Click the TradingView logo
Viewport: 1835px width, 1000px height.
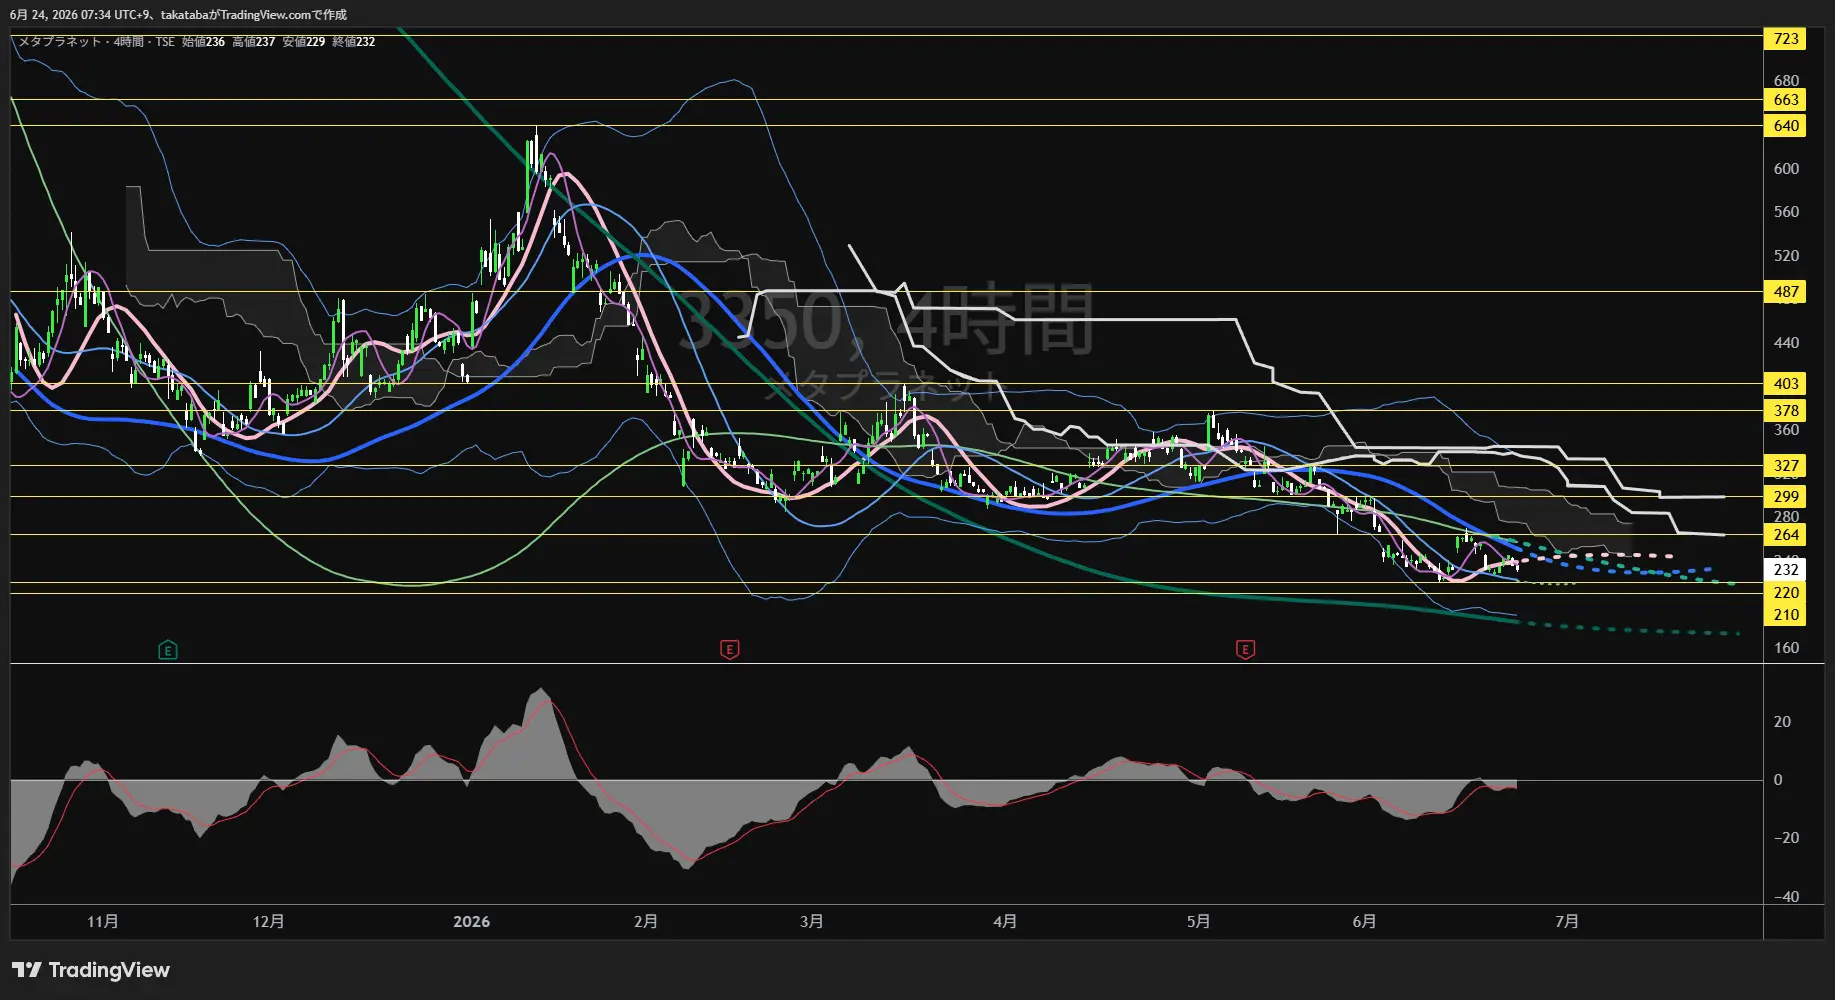point(91,970)
